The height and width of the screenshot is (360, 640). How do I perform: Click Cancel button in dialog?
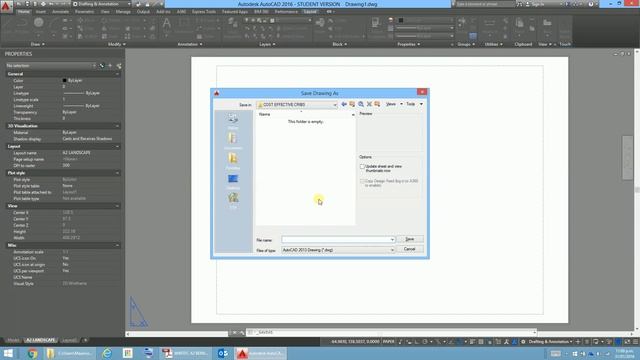(410, 249)
